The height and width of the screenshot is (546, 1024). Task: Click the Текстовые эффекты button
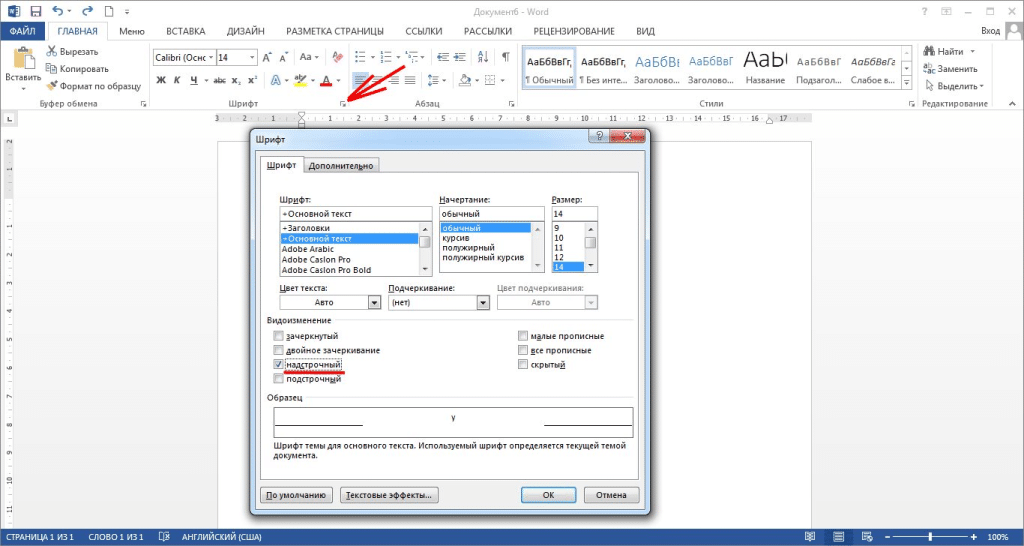[388, 495]
